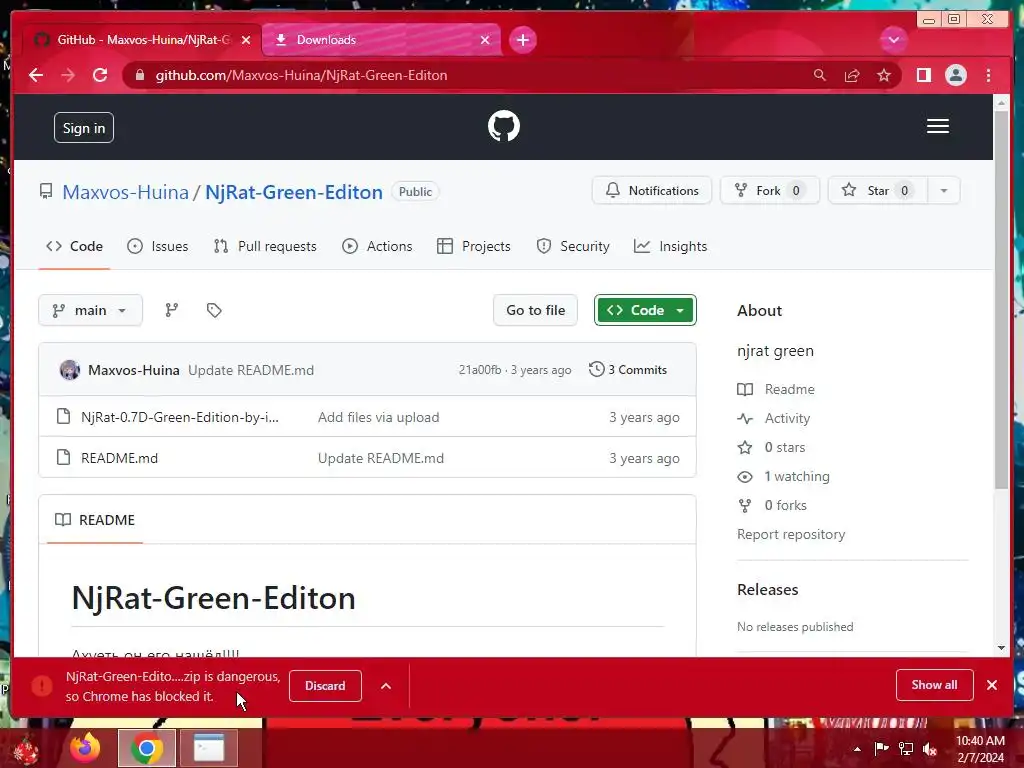Viewport: 1024px width, 768px height.
Task: Open the Pull requests tab
Action: [265, 246]
